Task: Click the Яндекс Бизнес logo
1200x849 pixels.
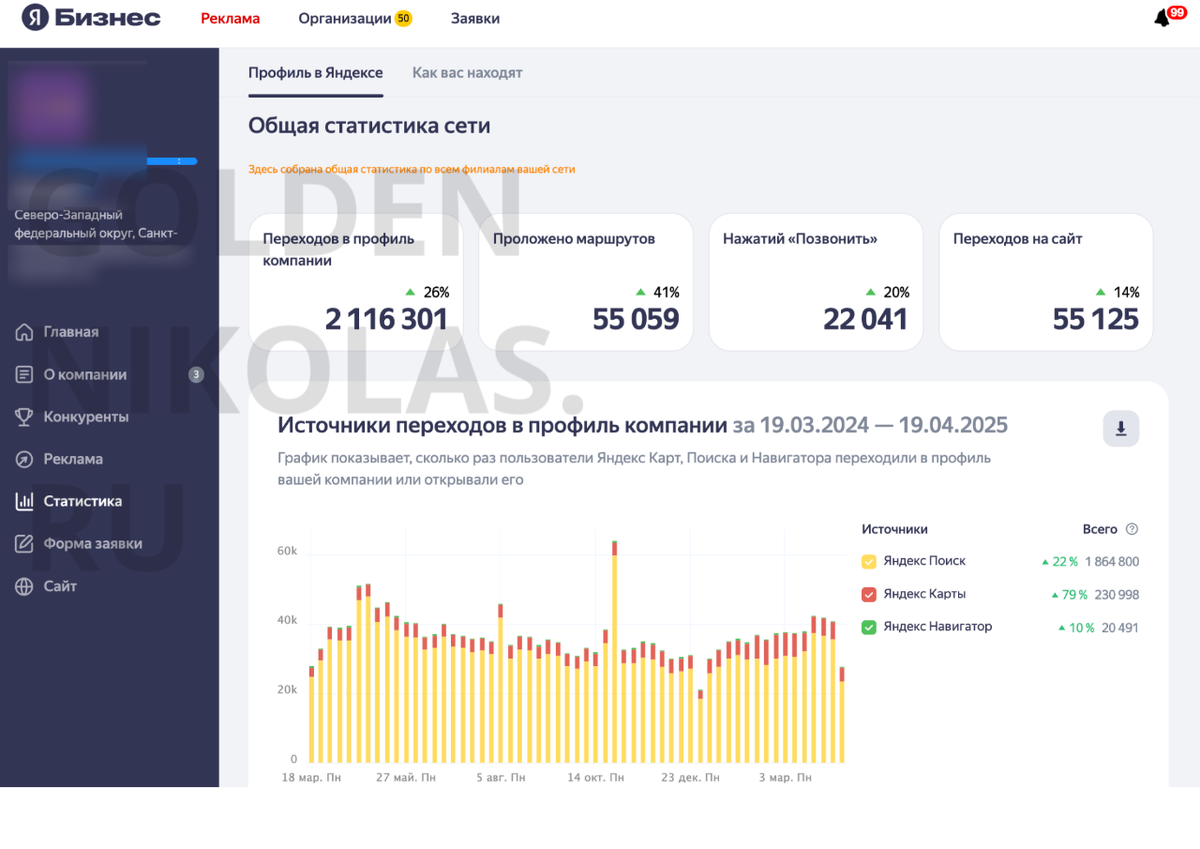Action: 91,18
